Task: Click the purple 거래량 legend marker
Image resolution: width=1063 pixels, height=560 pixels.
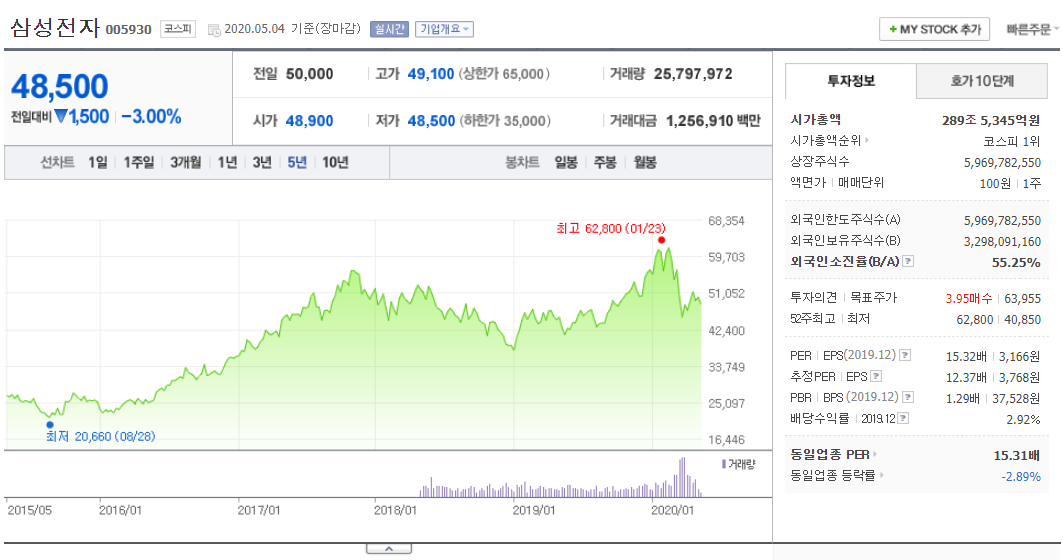Action: pyautogui.click(x=724, y=464)
